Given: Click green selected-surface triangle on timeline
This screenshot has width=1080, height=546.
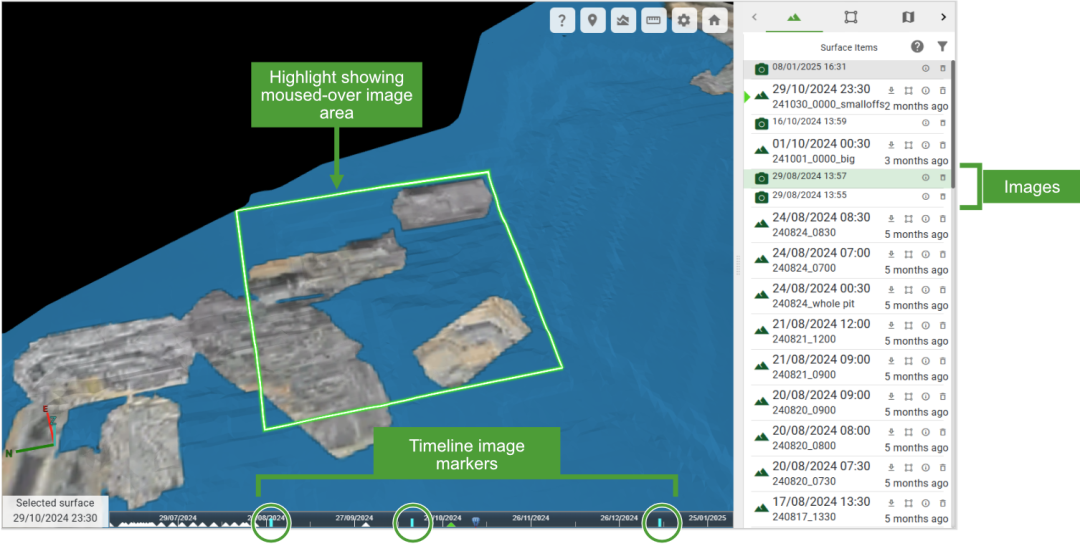Looking at the screenshot, I should [451, 524].
